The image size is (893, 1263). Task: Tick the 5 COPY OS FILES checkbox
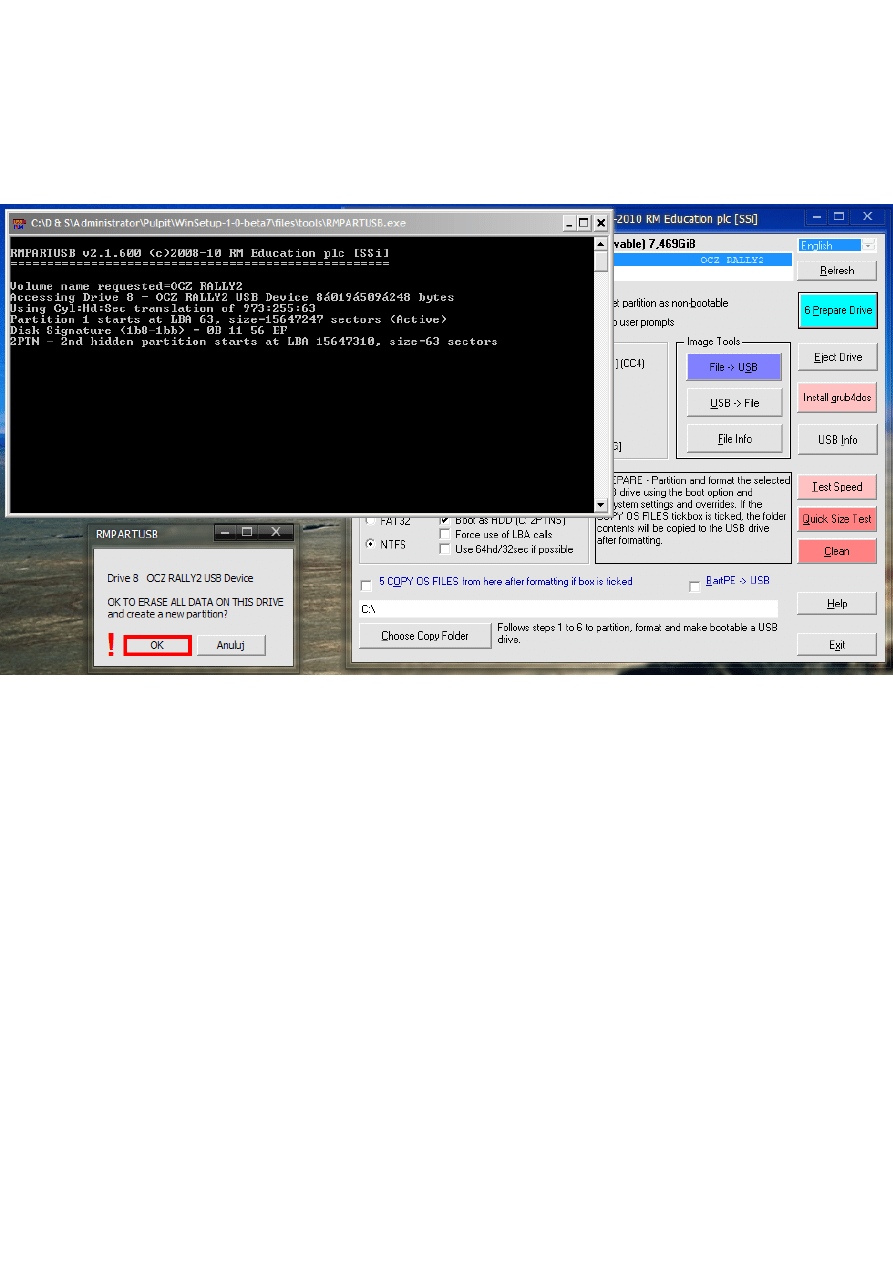click(x=367, y=584)
